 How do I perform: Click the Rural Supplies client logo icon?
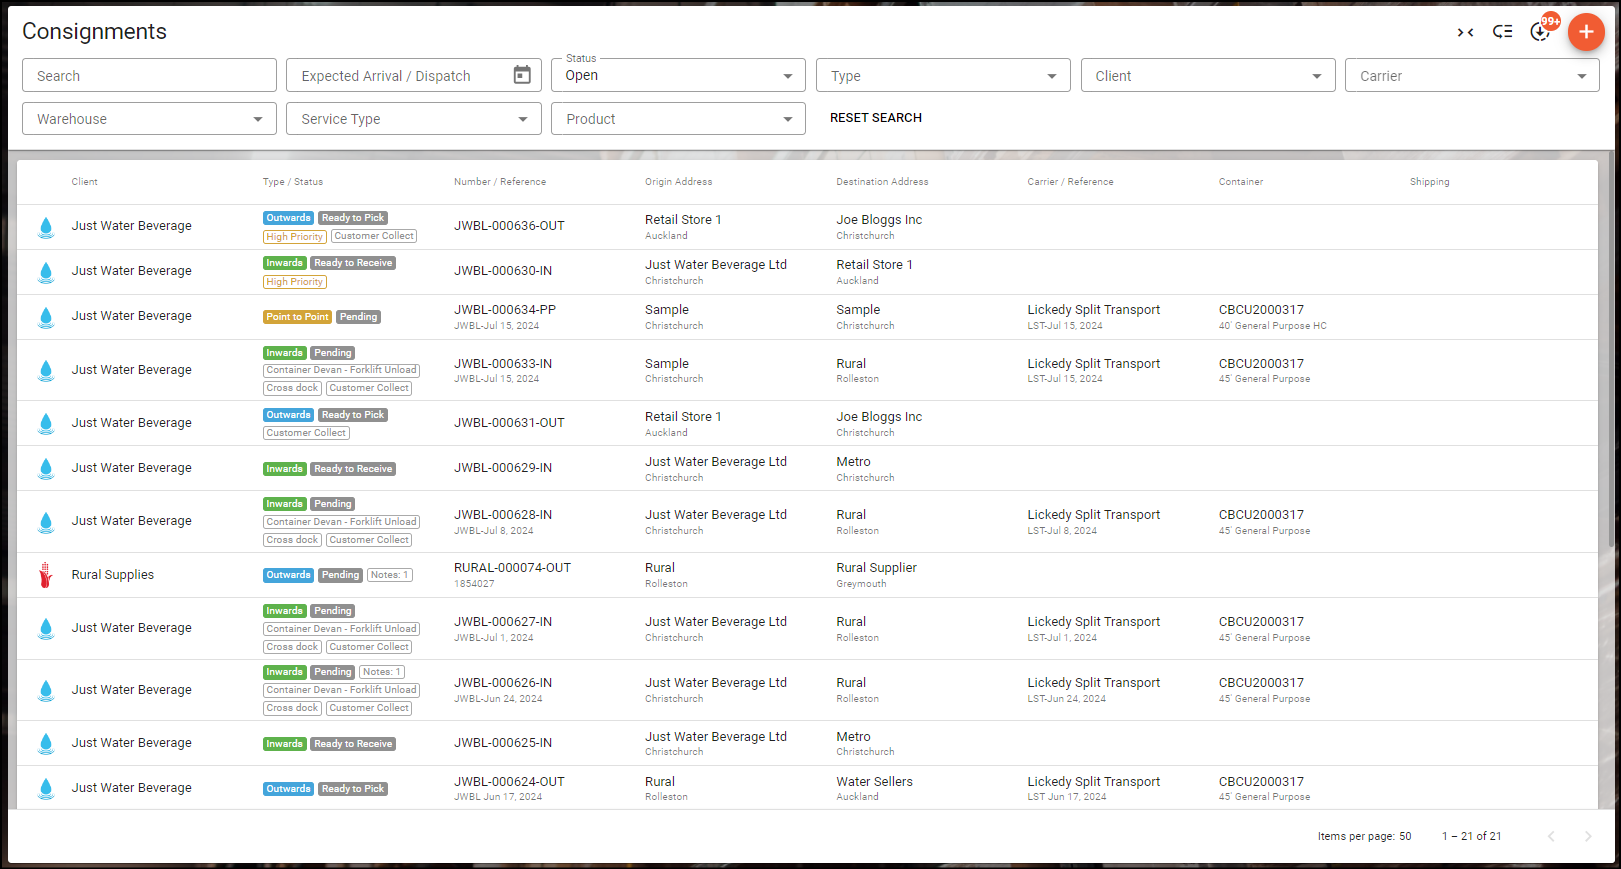(46, 575)
